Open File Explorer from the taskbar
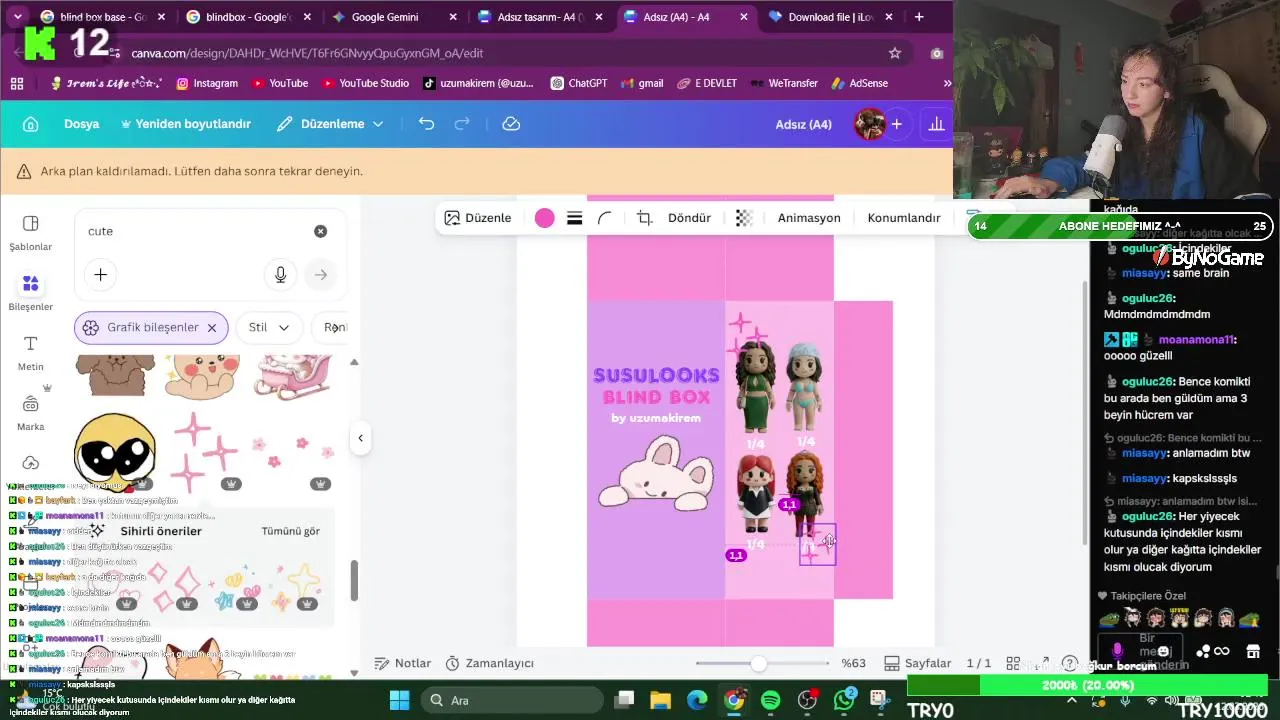This screenshot has height=720, width=1280. [x=660, y=700]
